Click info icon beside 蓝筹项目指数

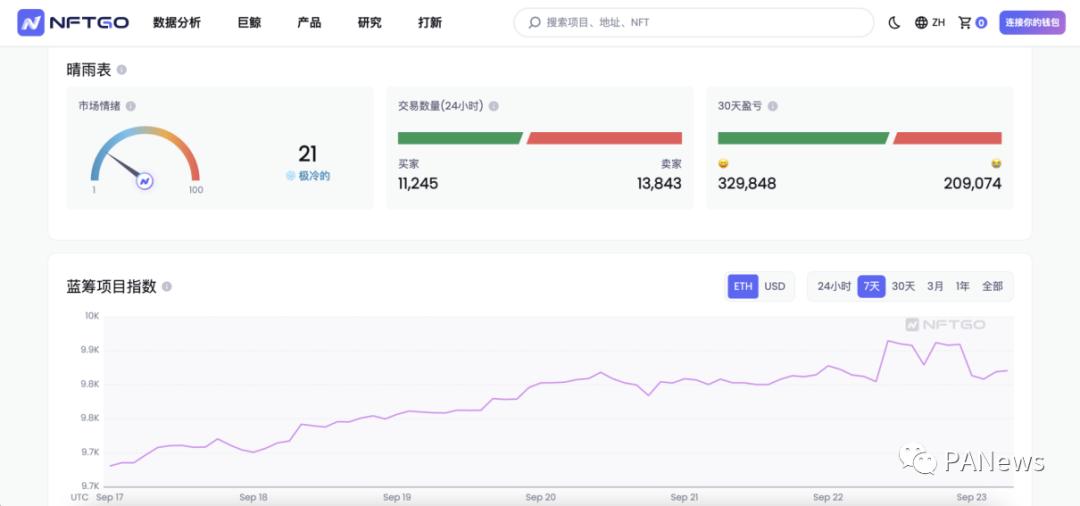tap(167, 287)
